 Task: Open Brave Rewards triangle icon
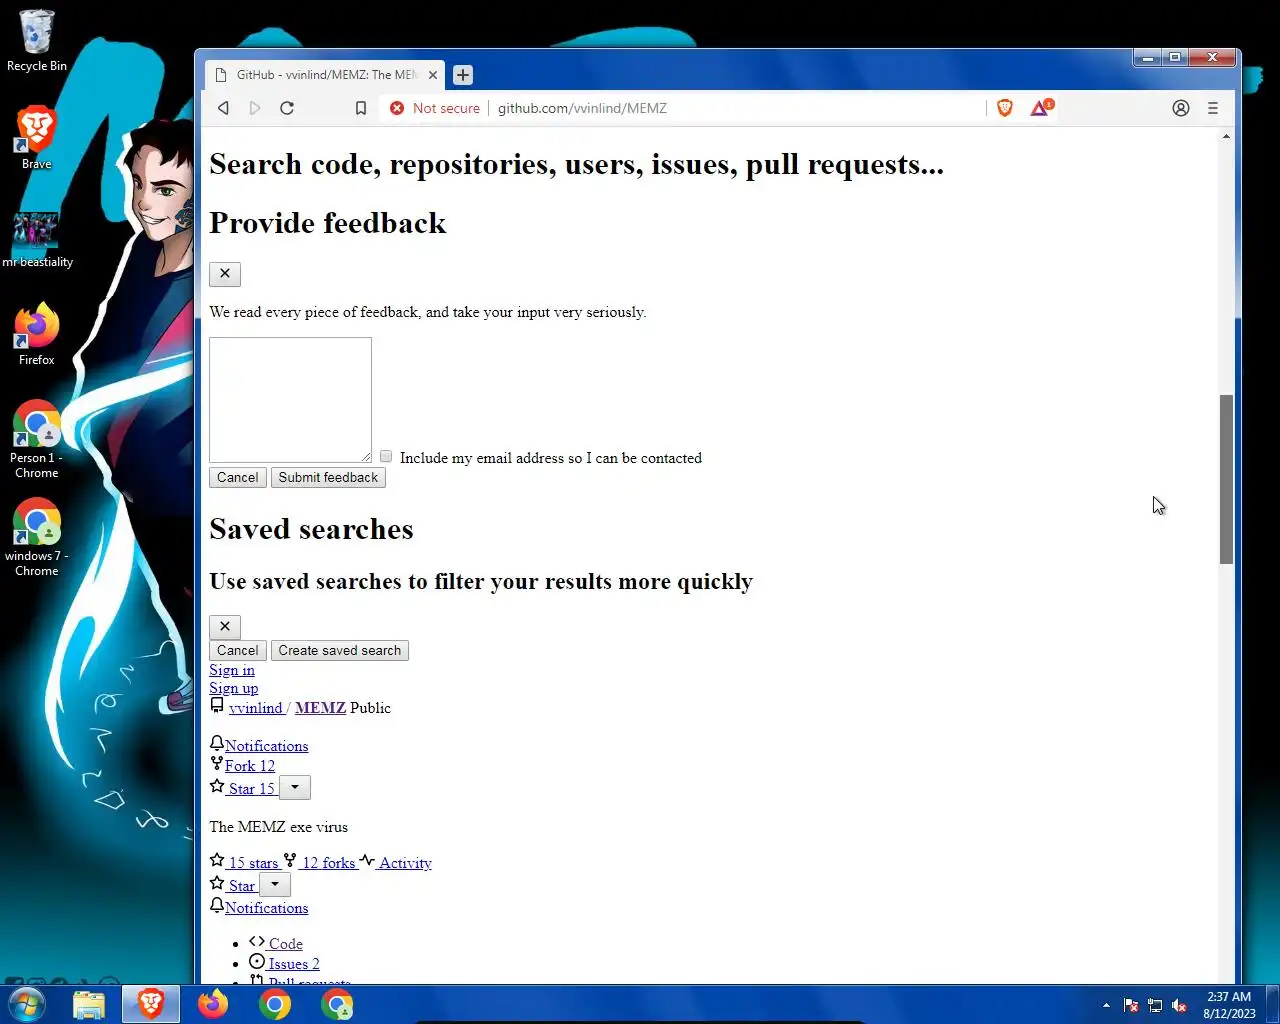point(1041,107)
